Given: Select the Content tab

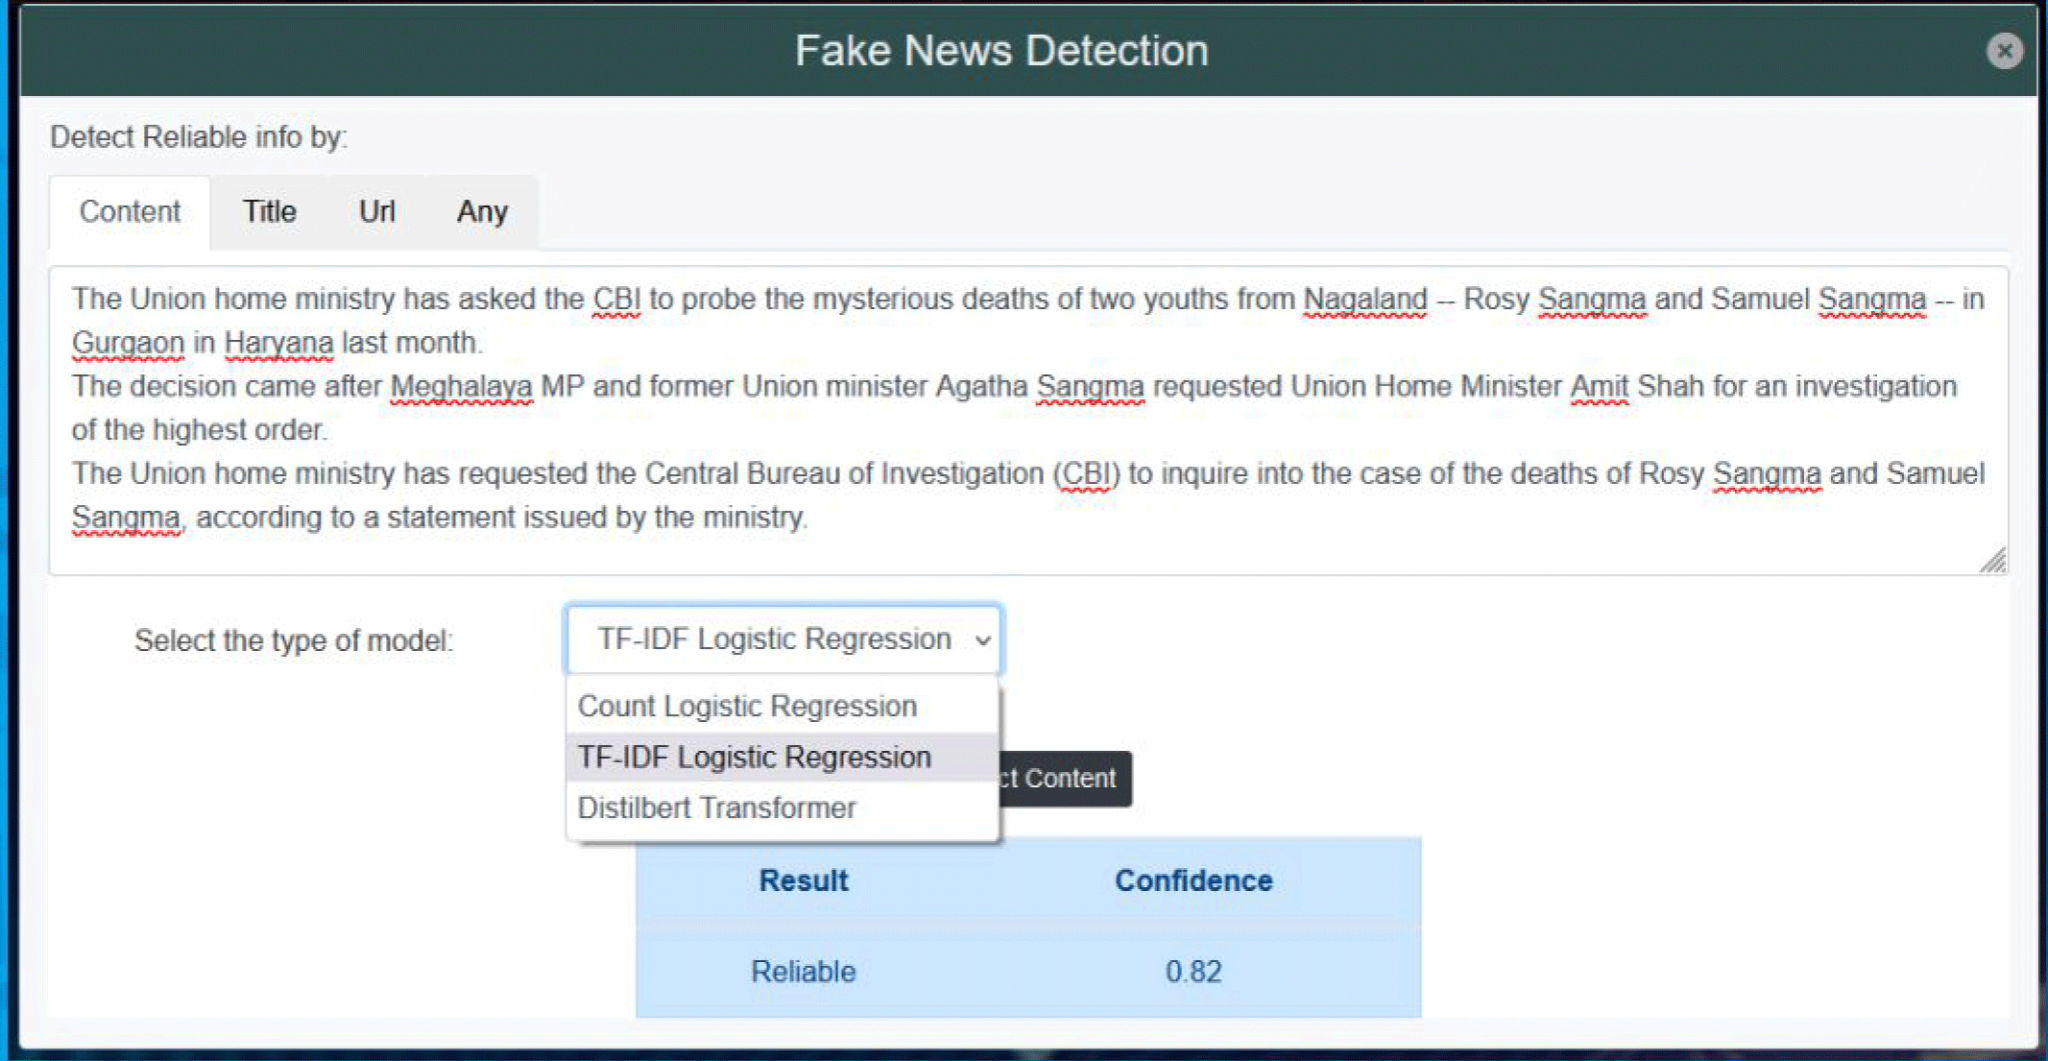Looking at the screenshot, I should point(128,211).
